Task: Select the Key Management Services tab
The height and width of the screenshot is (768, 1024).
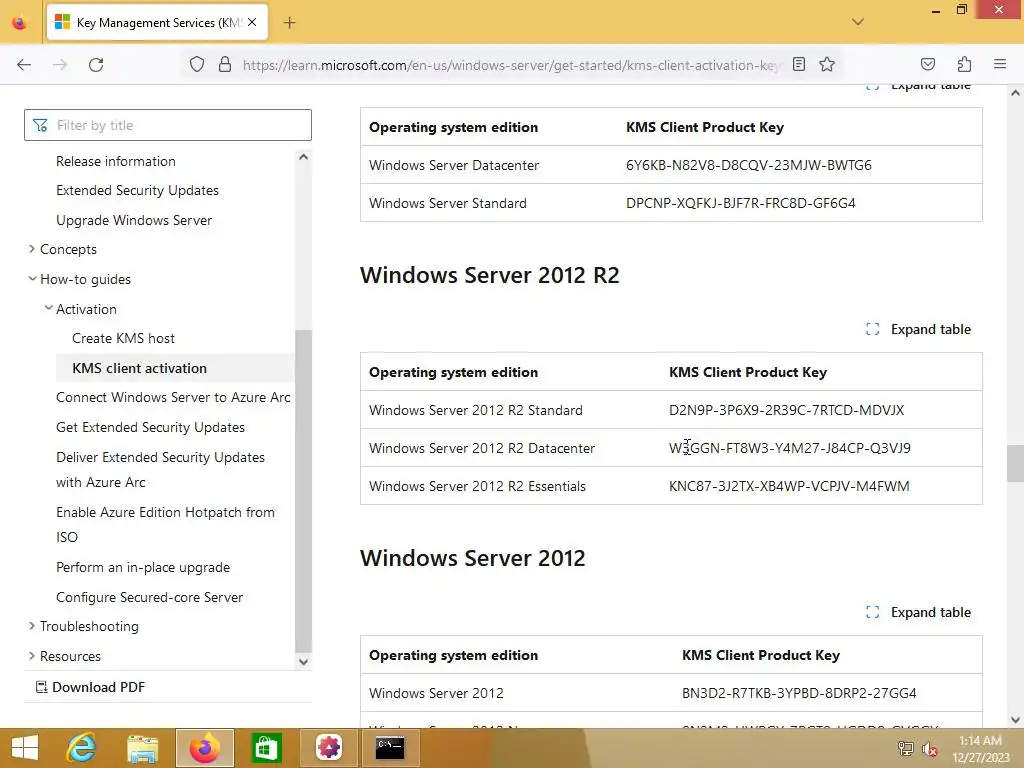Action: (157, 23)
